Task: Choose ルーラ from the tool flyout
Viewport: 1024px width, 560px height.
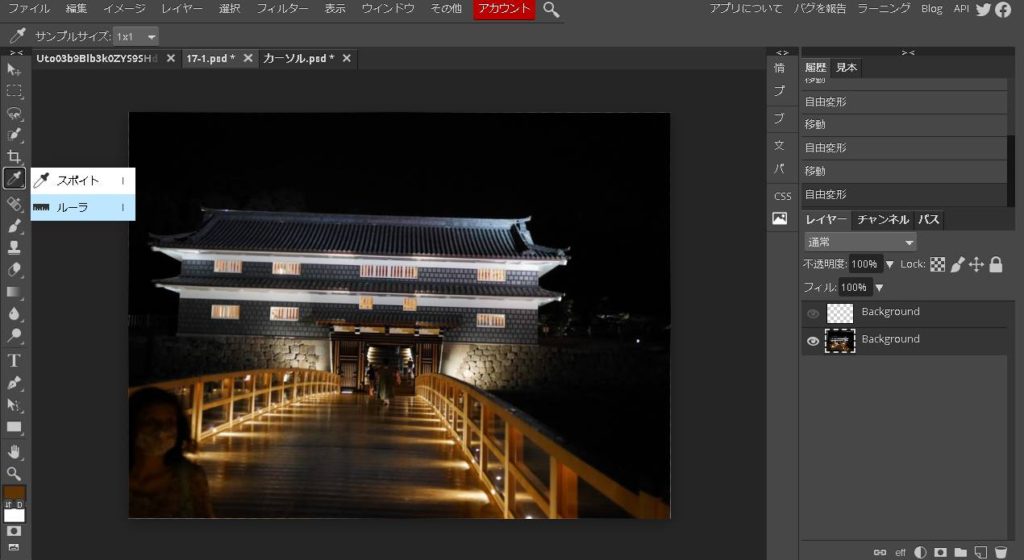Action: (73, 207)
